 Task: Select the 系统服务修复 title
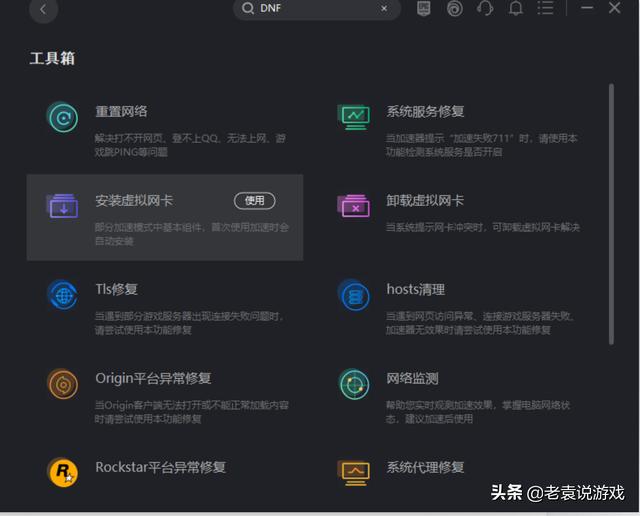[425, 111]
